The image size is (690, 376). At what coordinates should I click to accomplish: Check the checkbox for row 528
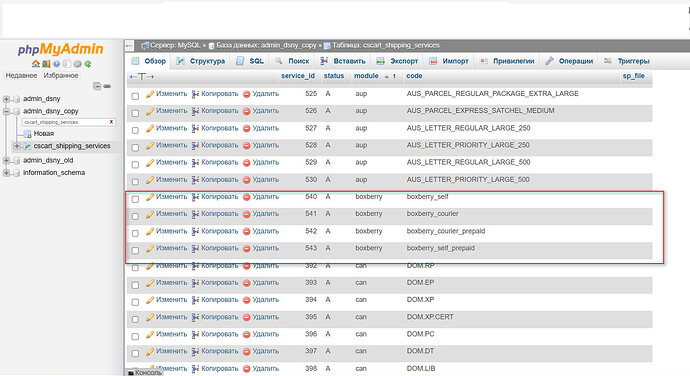[135, 147]
